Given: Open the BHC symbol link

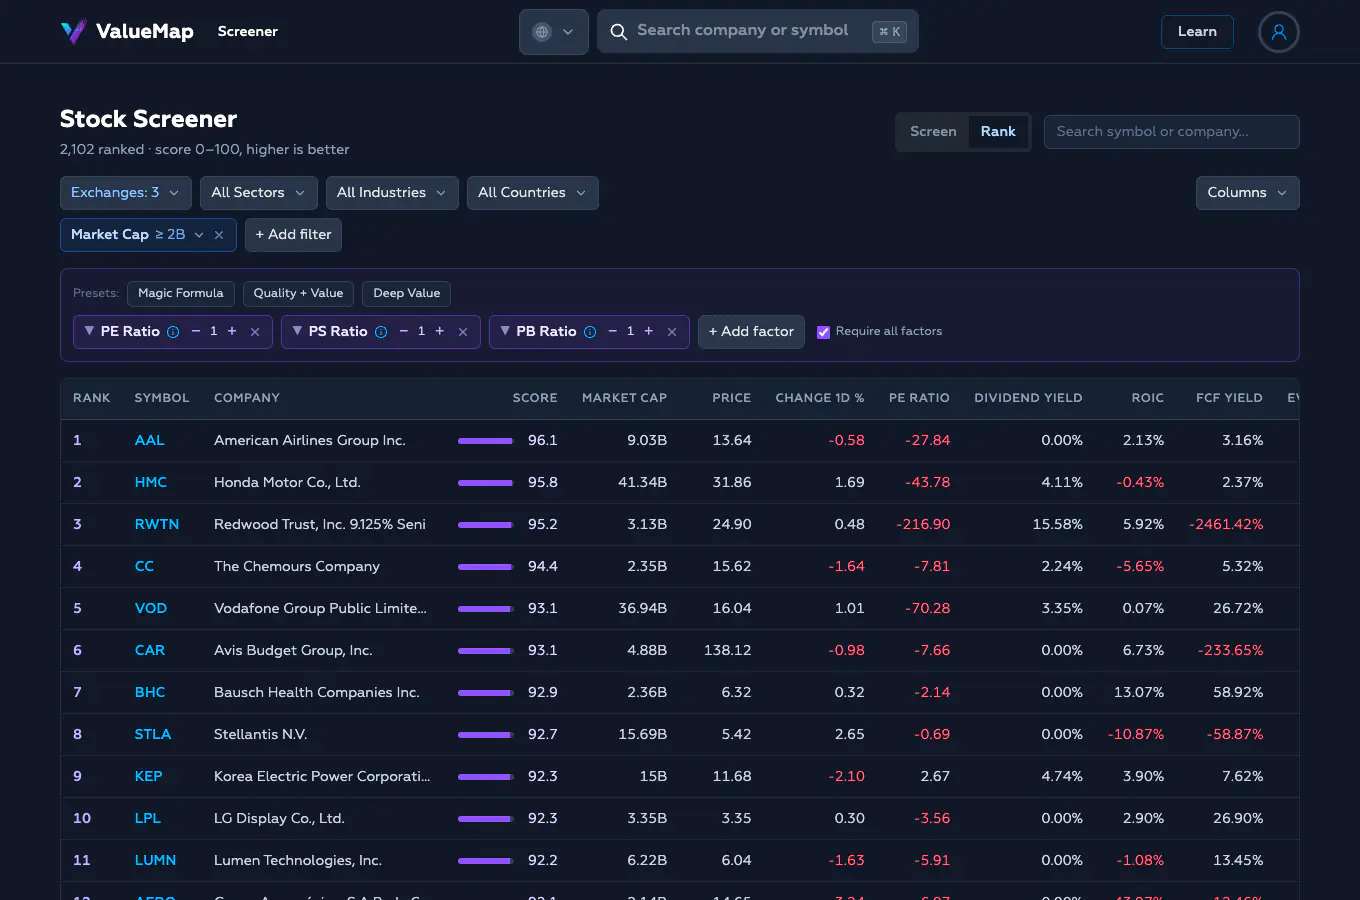Looking at the screenshot, I should [150, 693].
